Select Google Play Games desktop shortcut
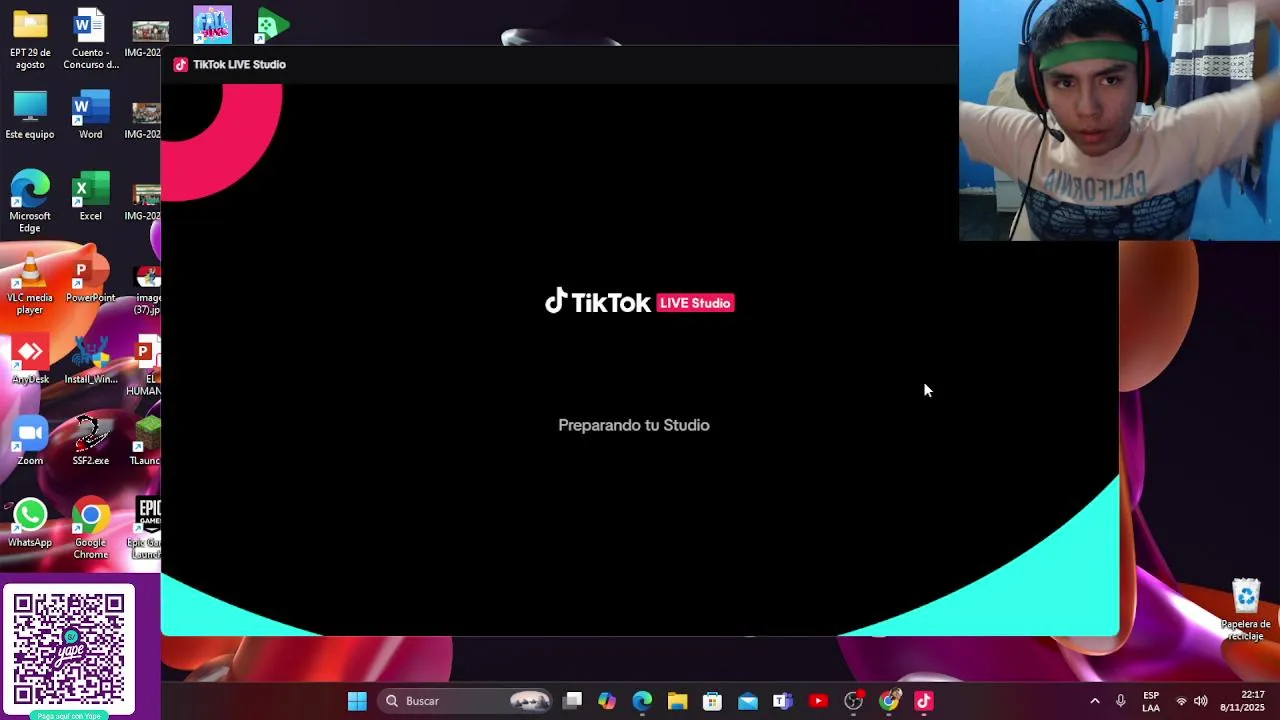 272,24
